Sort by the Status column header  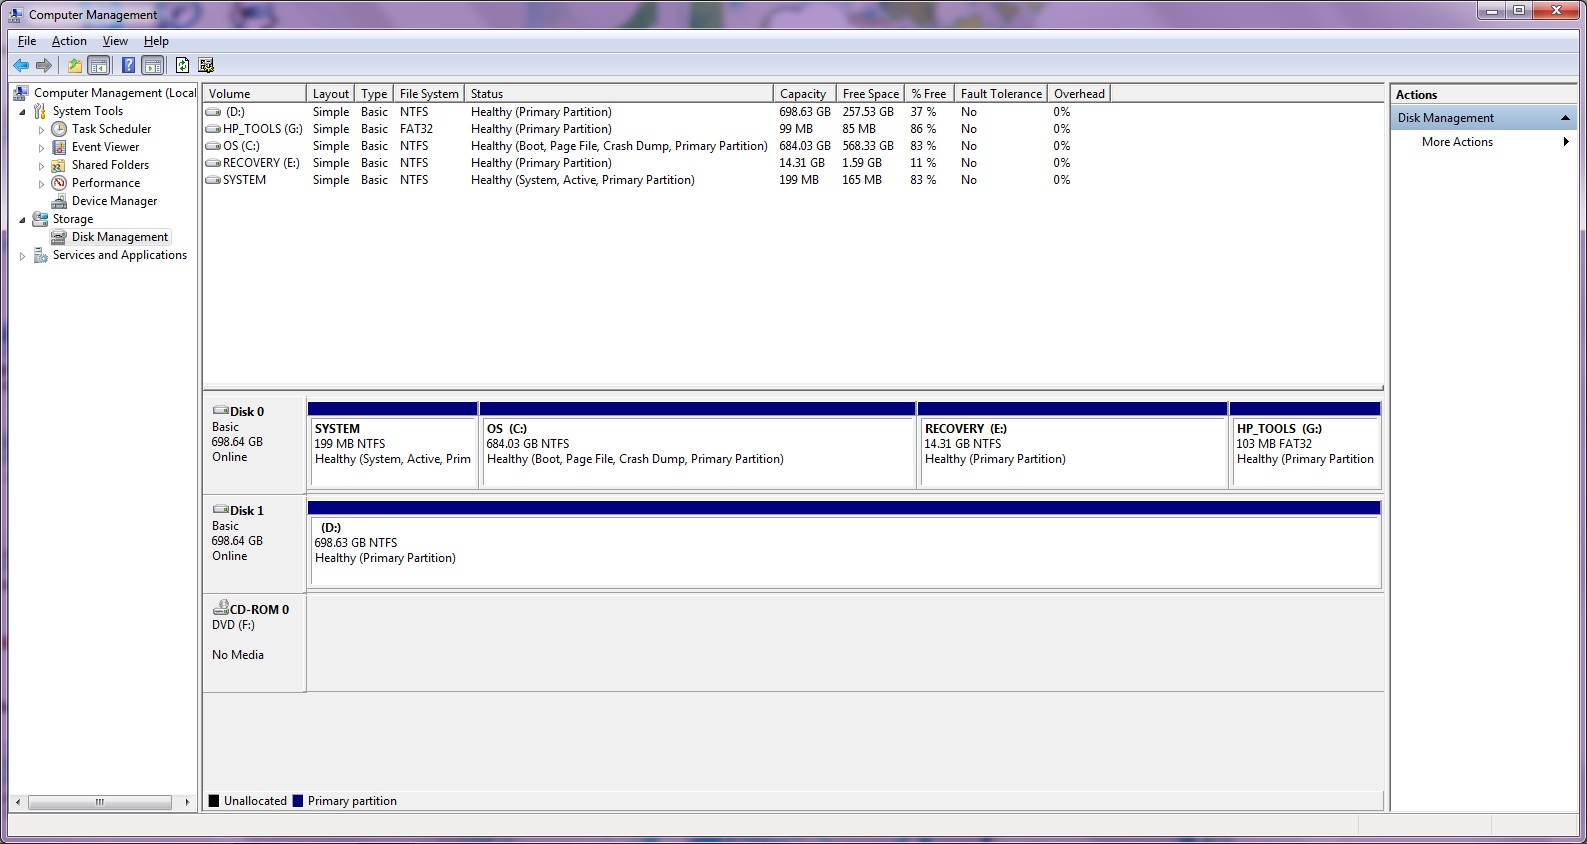(x=619, y=93)
